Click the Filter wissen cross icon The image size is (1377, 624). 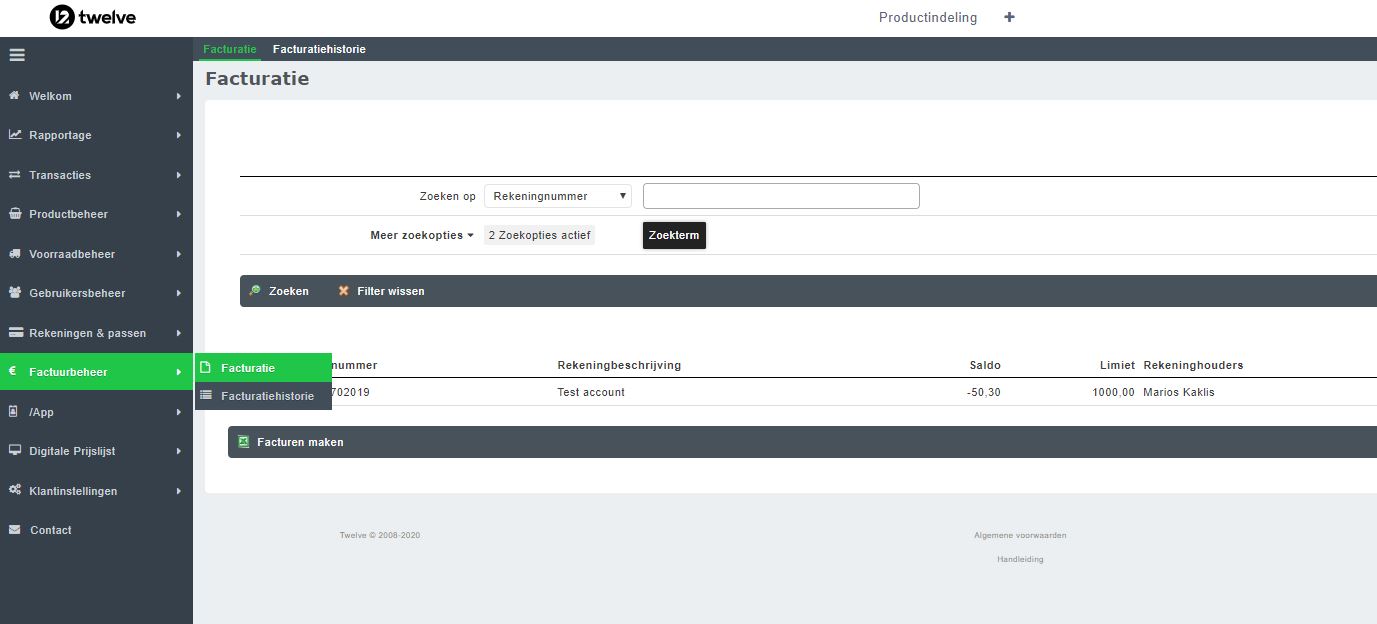pyautogui.click(x=344, y=291)
